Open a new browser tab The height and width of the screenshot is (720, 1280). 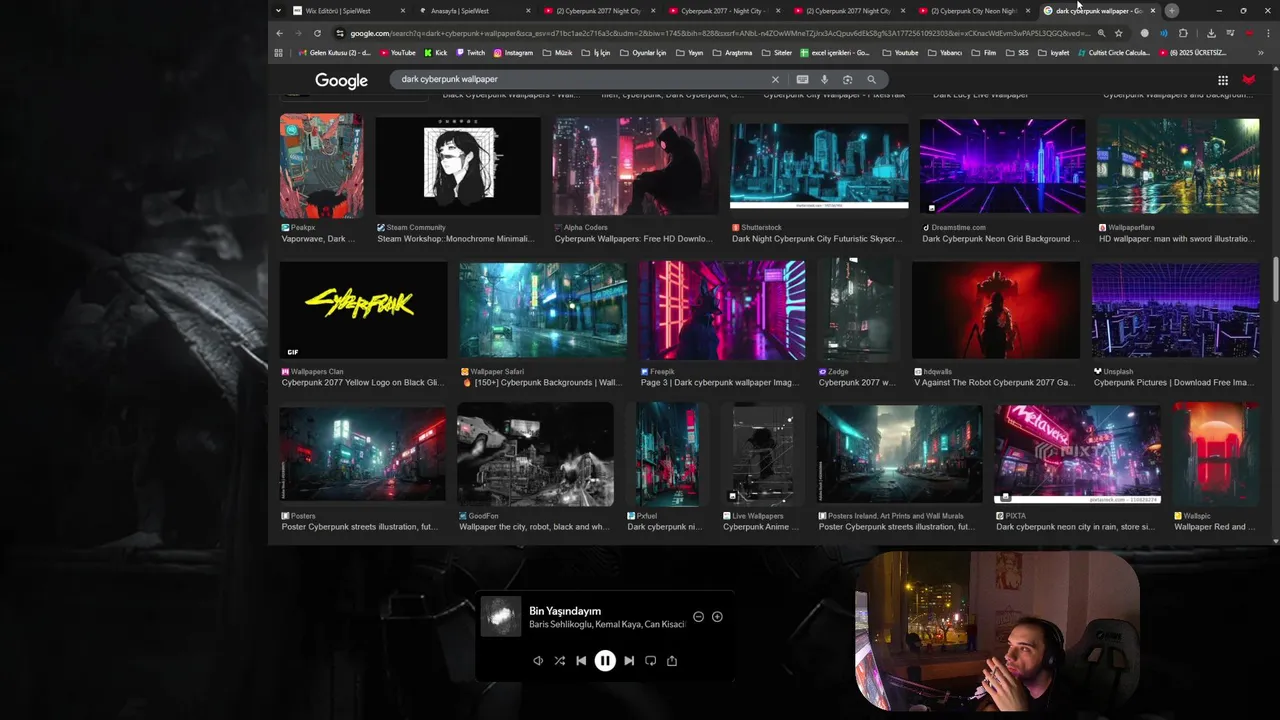point(1171,11)
